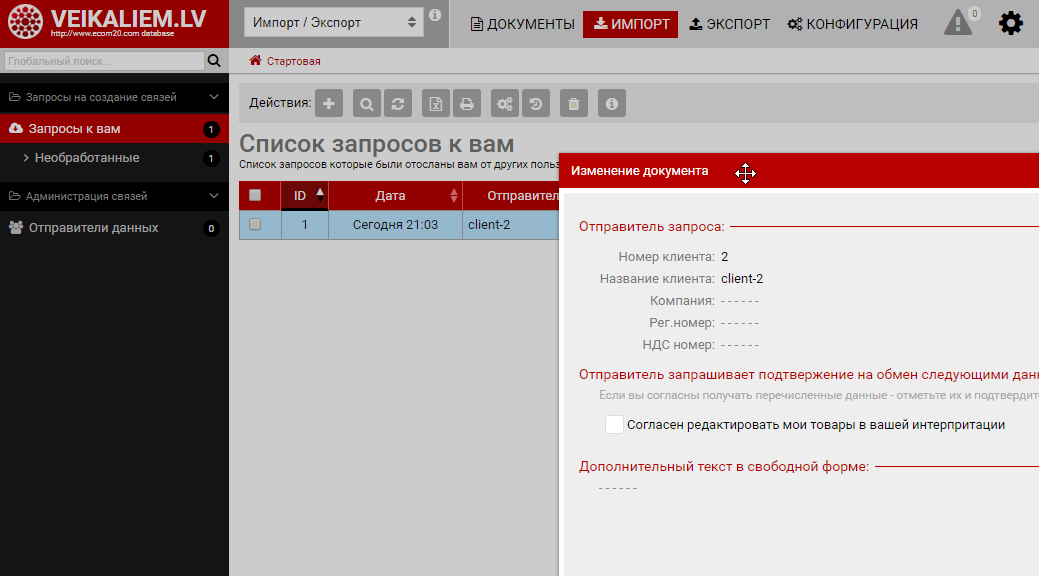Open the ДОКУМЕНТЫ menu tab
Image resolution: width=1039 pixels, height=576 pixels.
coord(523,24)
